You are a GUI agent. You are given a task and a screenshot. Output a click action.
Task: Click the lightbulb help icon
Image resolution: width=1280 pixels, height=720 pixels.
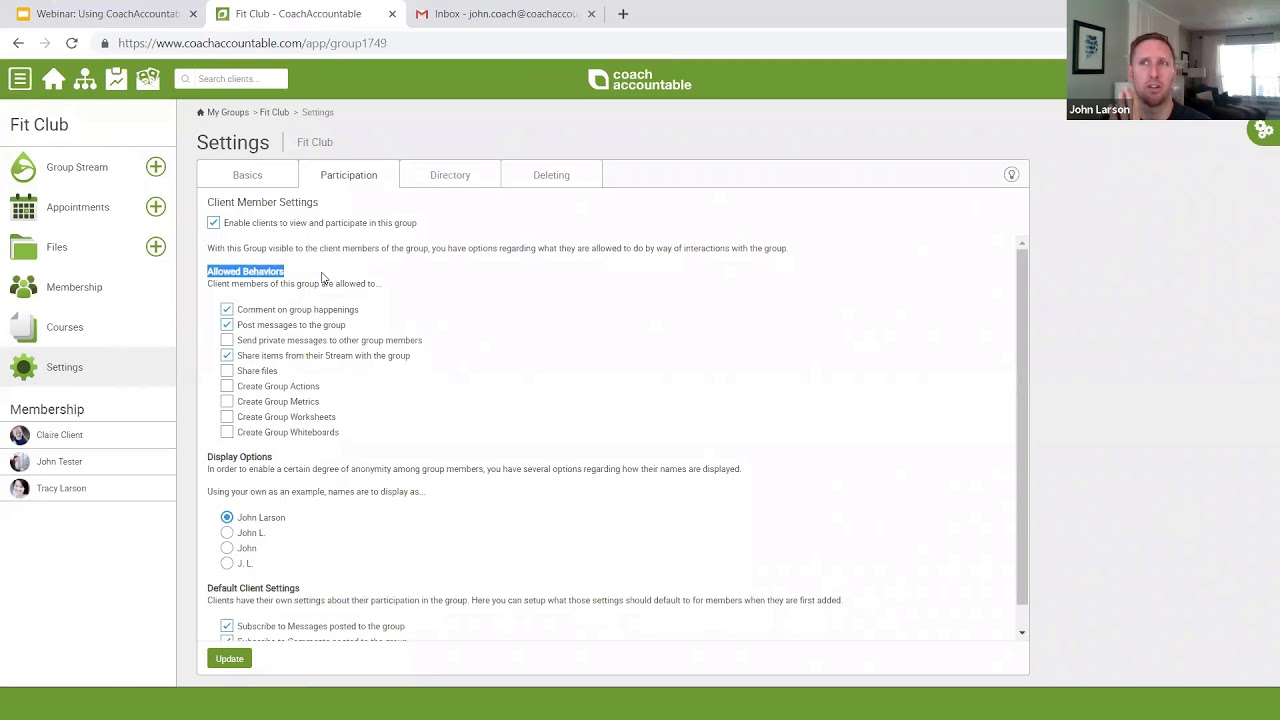(x=1011, y=175)
